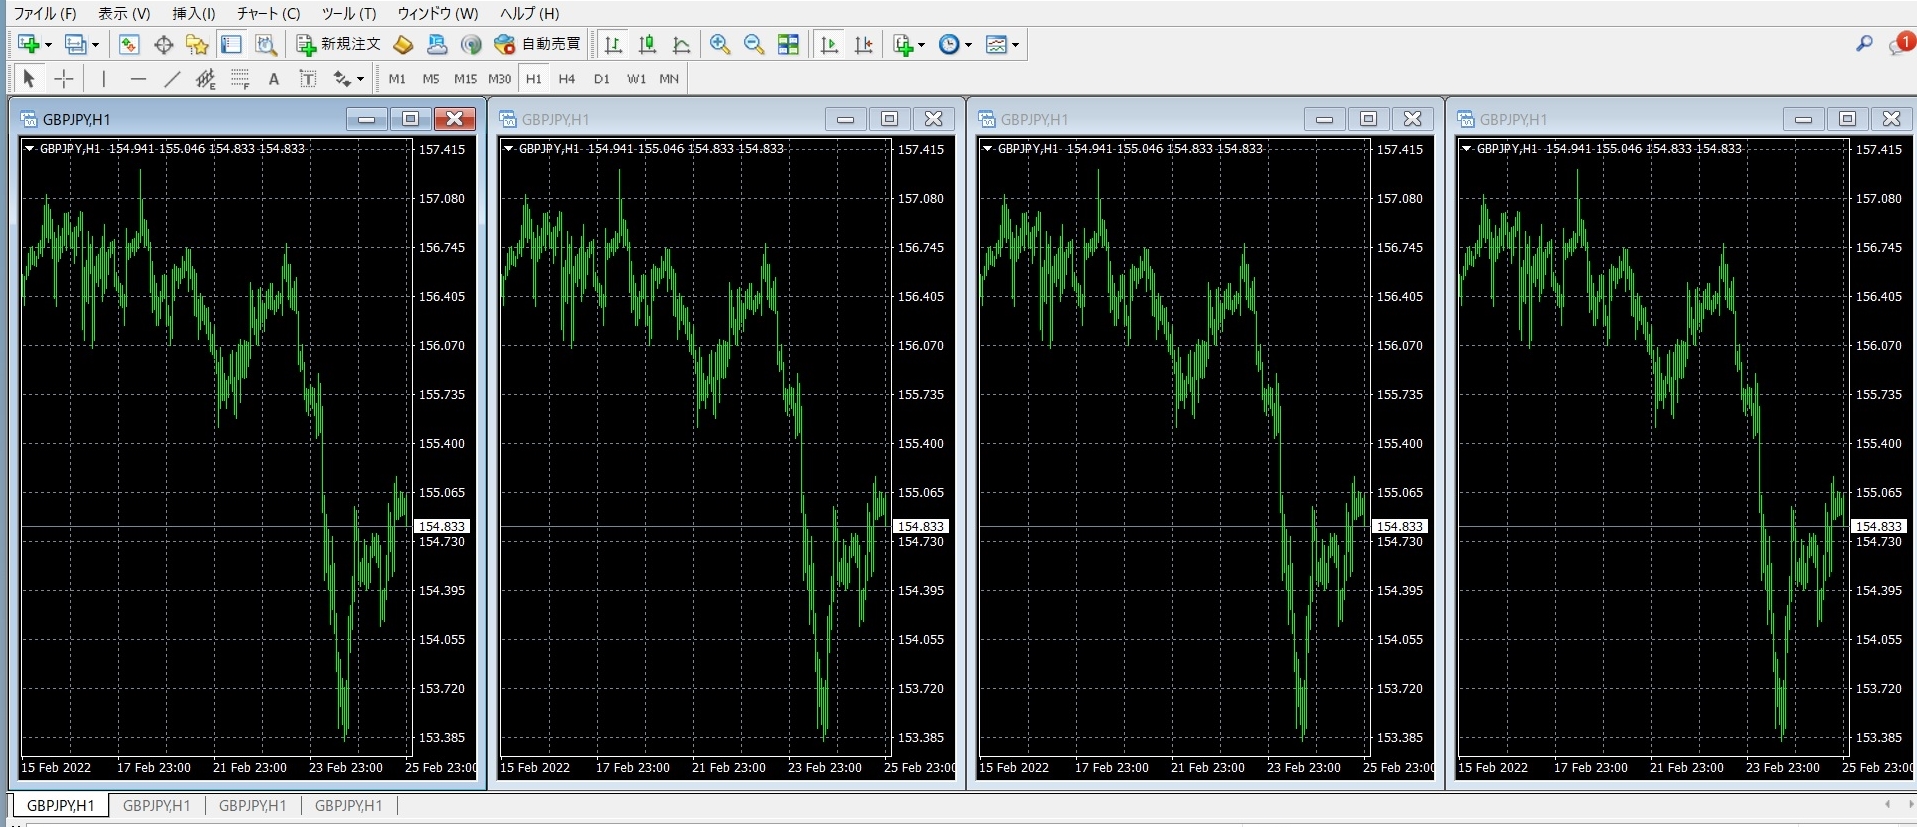
Task: Select the M15 timeframe button
Action: 465,79
